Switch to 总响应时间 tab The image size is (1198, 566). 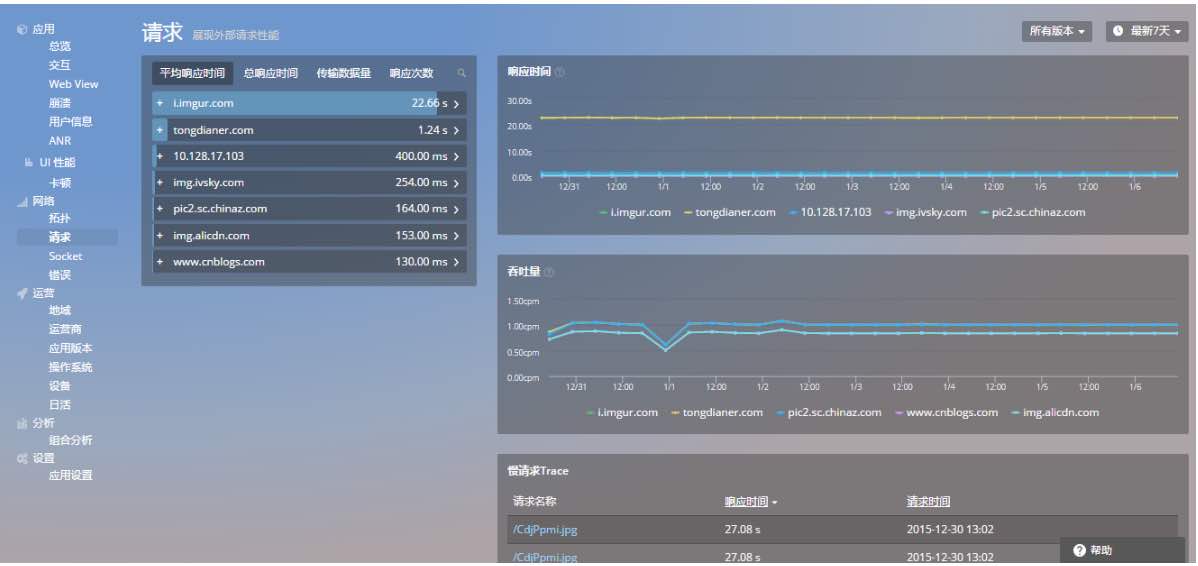tap(270, 73)
